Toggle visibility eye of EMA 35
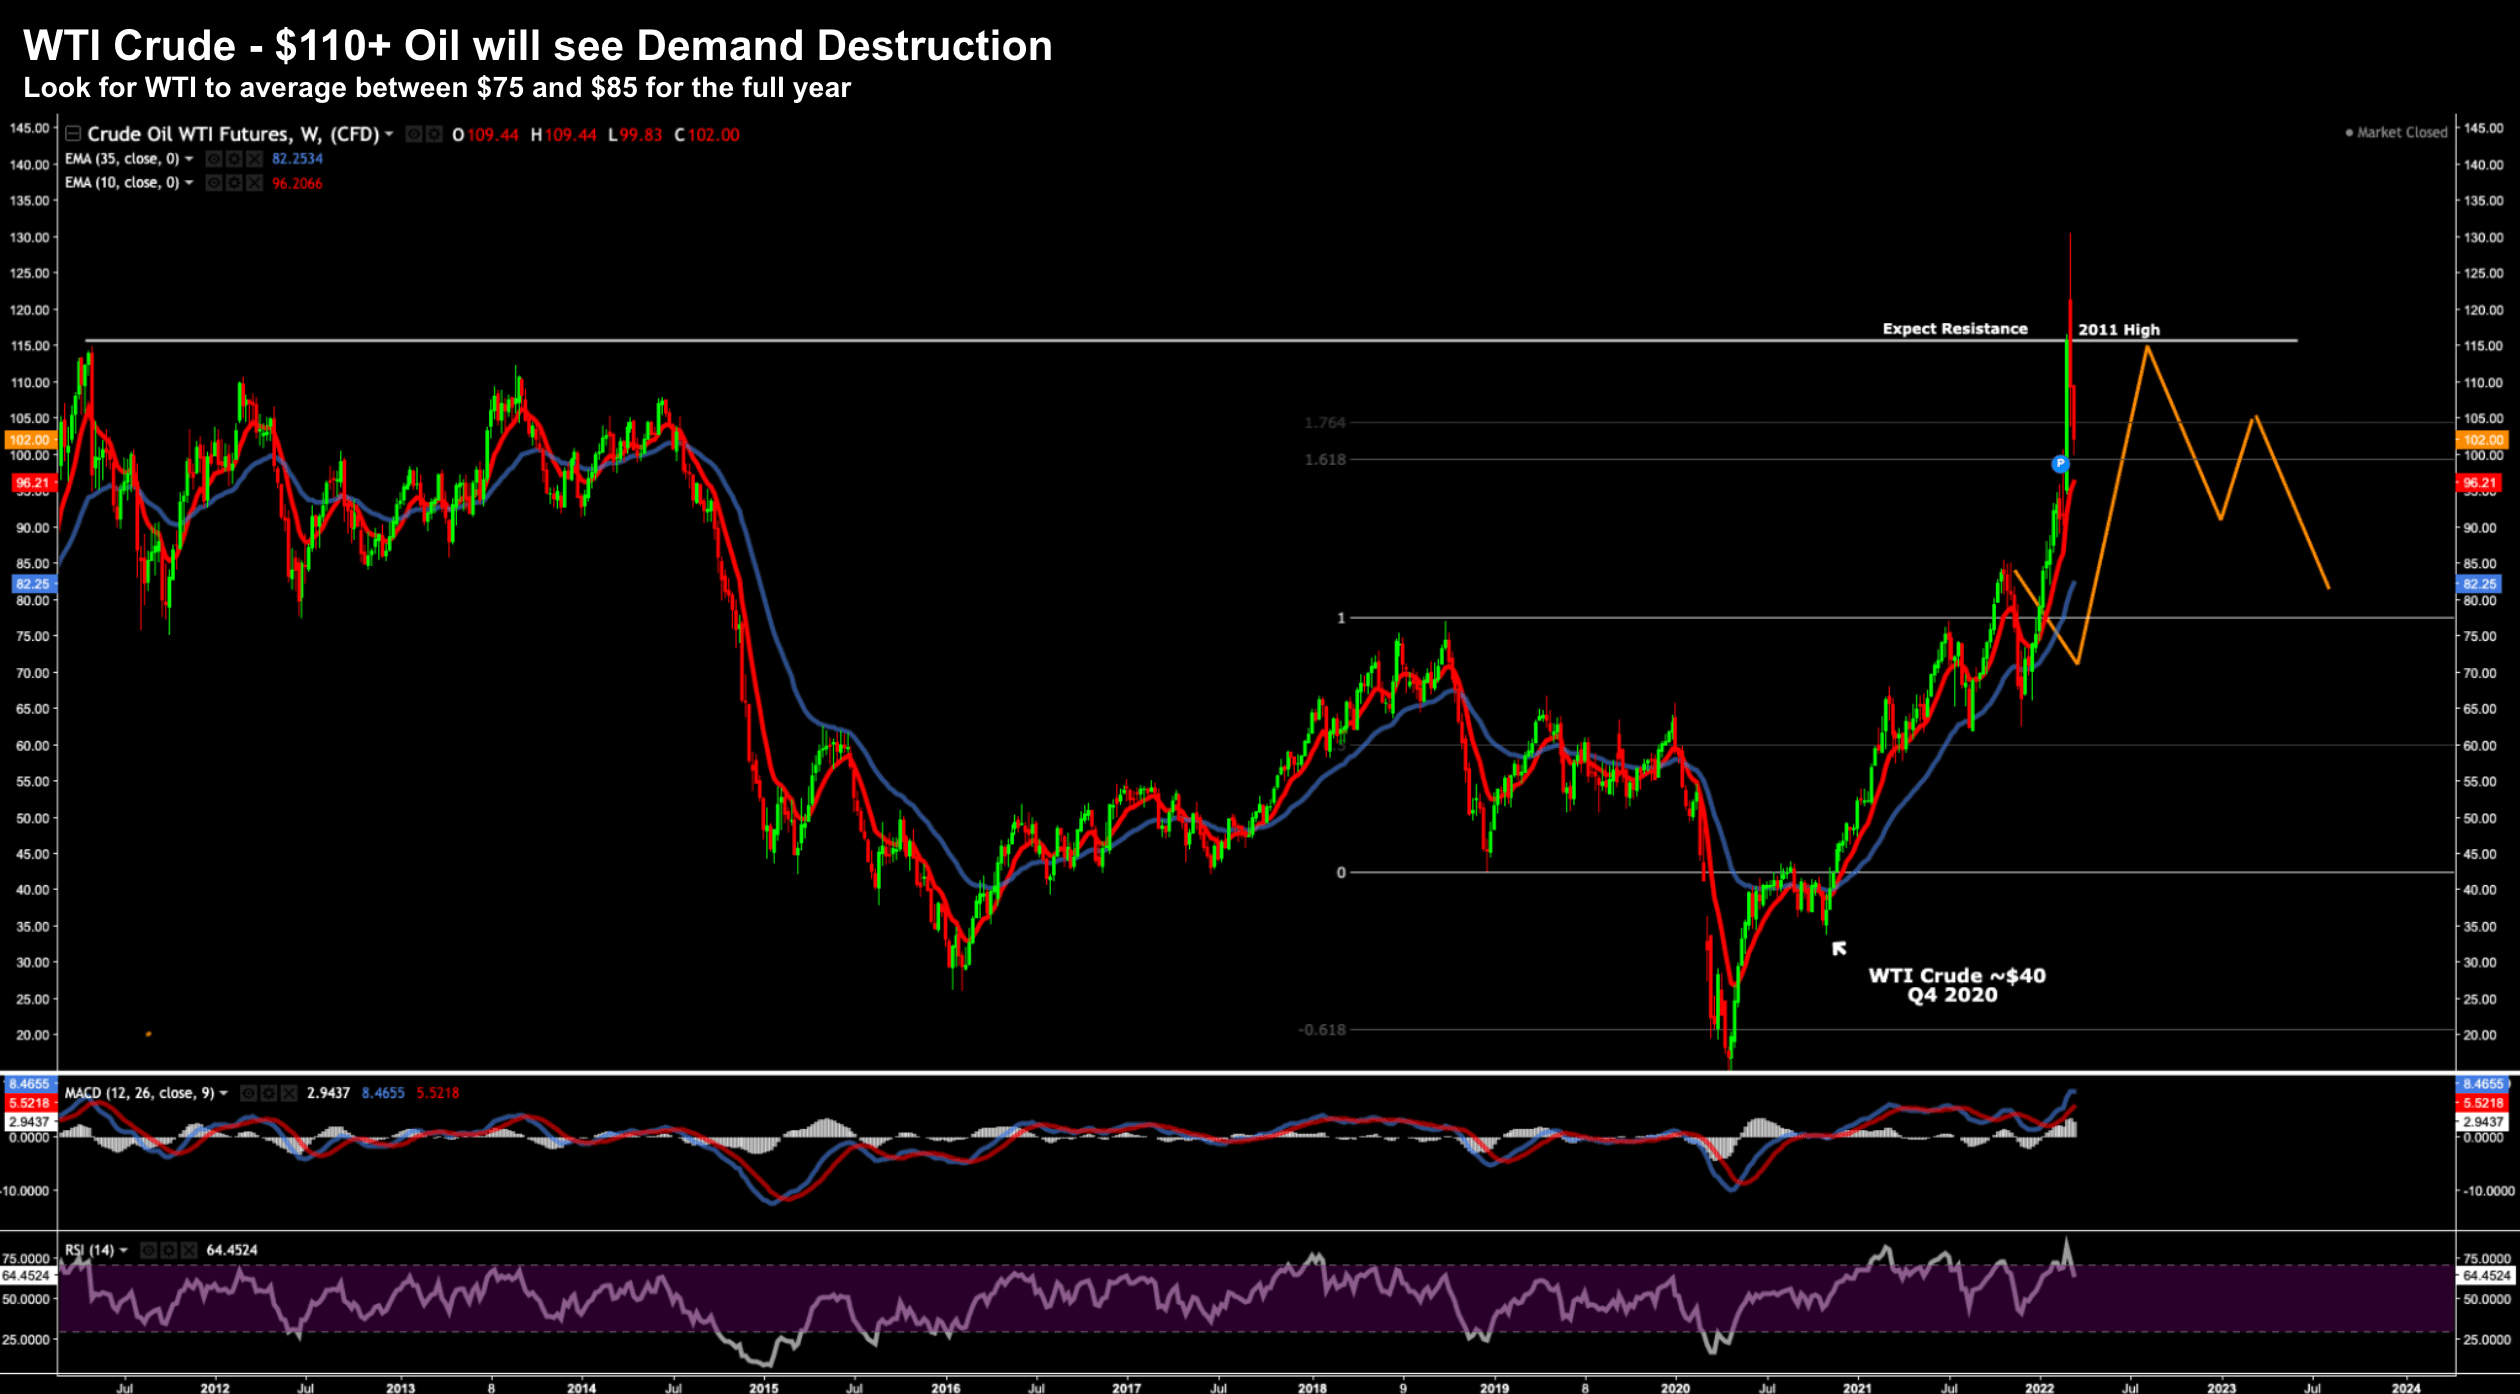The width and height of the screenshot is (2520, 1394). pos(214,159)
